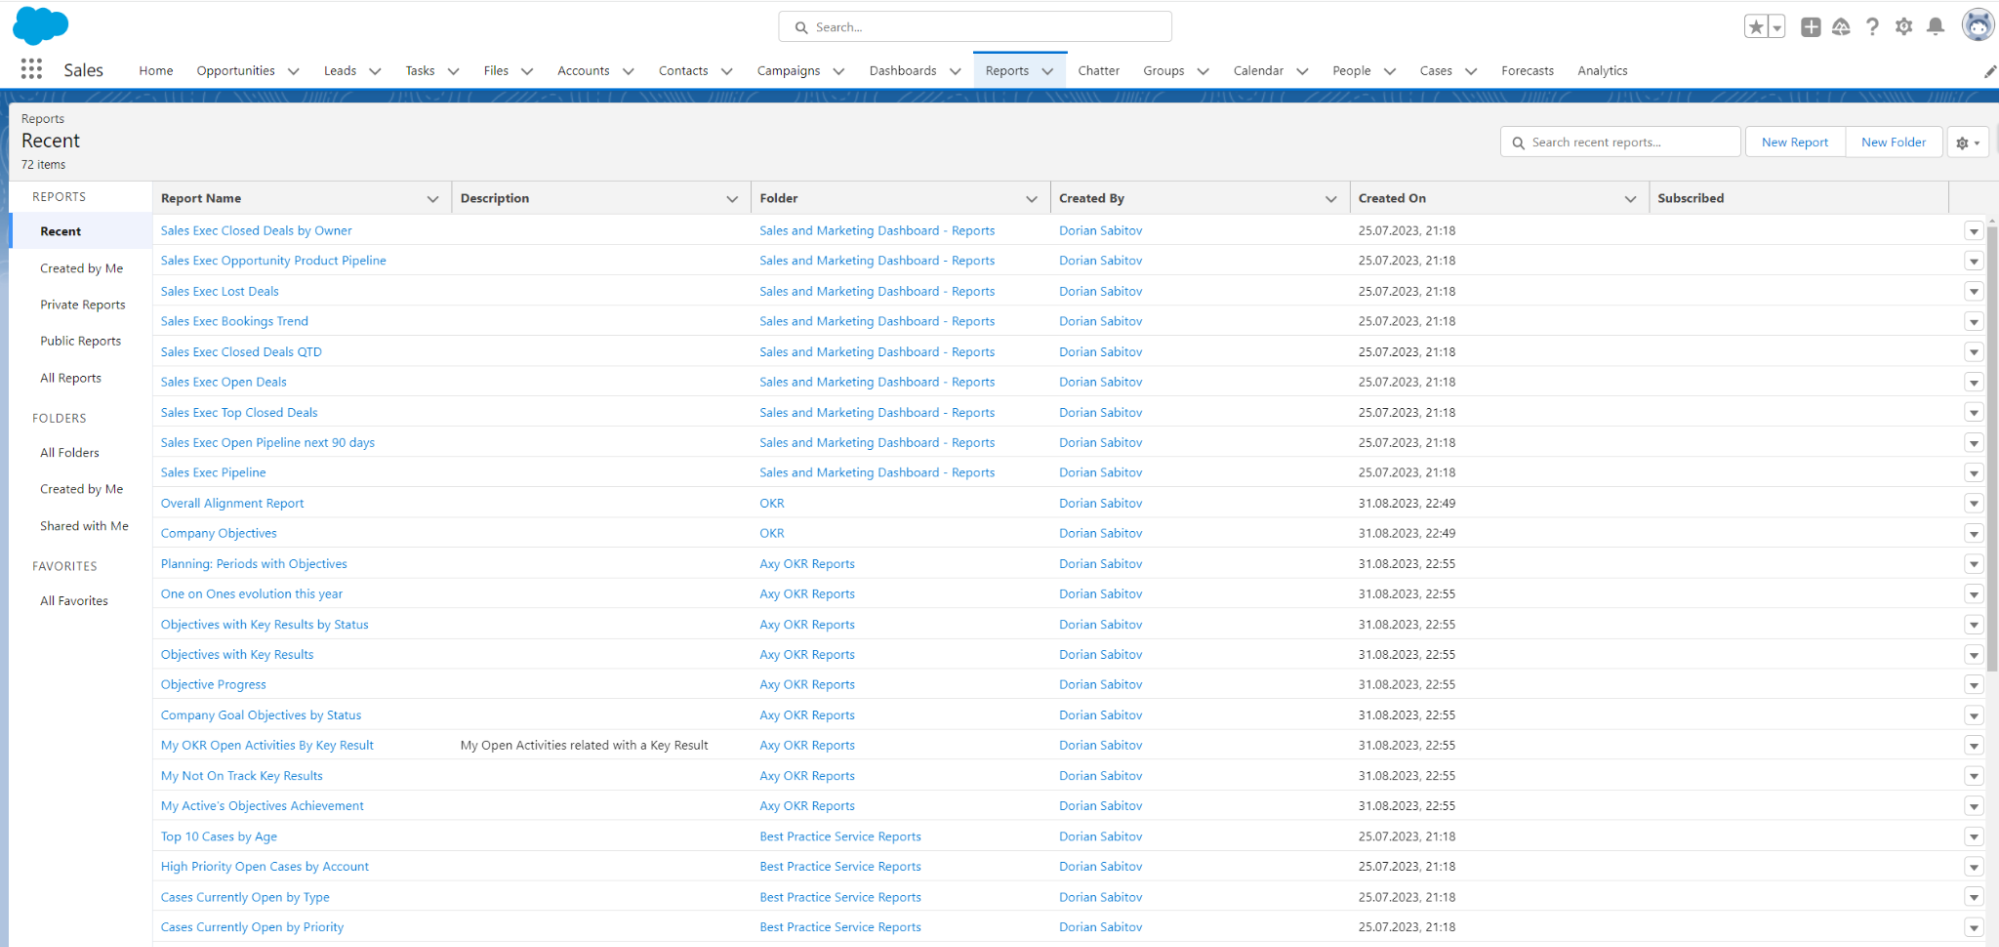Image resolution: width=1999 pixels, height=947 pixels.
Task: Open the list view controls gear icon
Action: [x=1963, y=142]
